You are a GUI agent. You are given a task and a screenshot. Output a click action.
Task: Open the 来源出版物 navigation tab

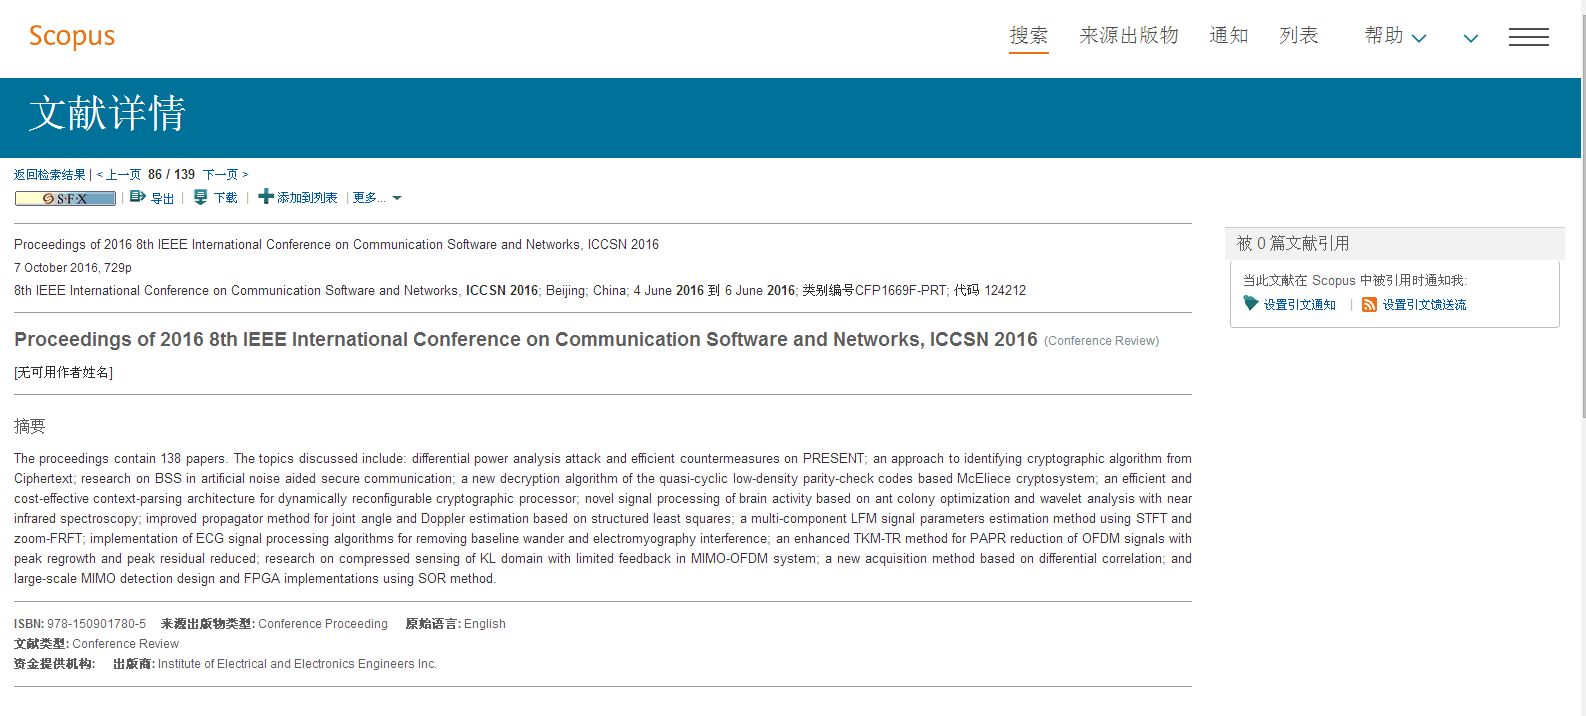tap(1129, 36)
